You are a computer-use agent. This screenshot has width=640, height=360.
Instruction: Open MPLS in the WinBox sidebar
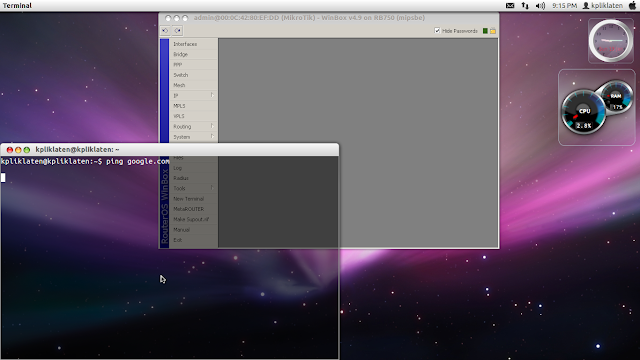193,106
